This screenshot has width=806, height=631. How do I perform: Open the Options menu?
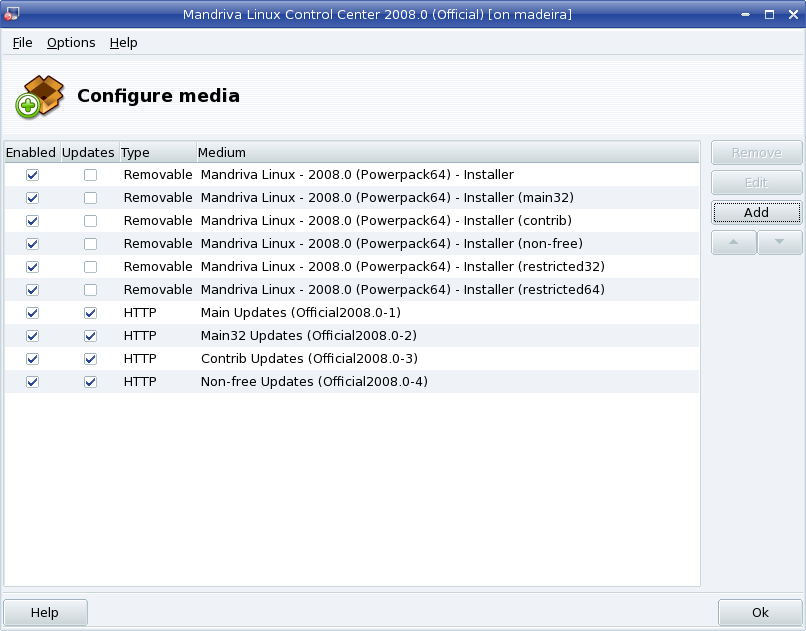[x=71, y=43]
